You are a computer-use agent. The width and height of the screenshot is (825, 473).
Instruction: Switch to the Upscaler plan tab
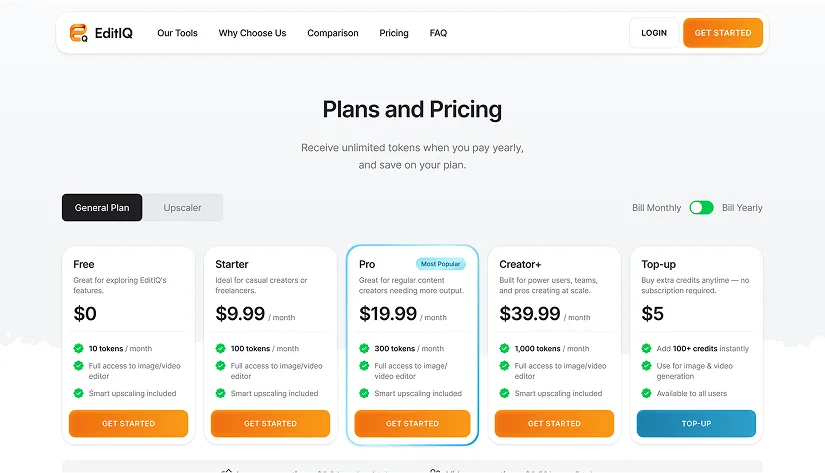[183, 208]
